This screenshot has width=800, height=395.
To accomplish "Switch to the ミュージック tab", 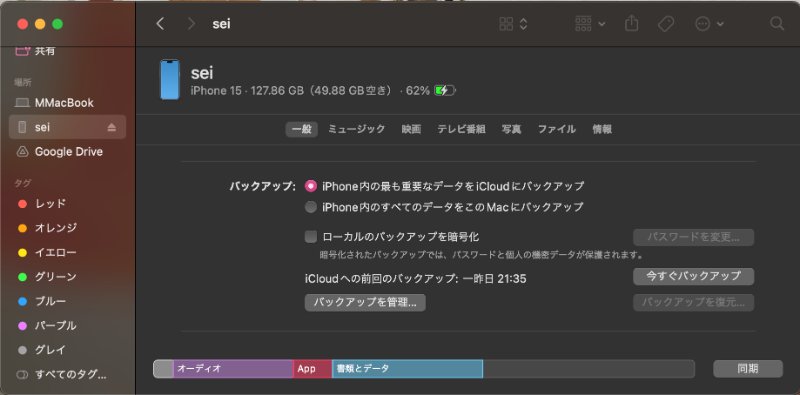I will click(357, 129).
